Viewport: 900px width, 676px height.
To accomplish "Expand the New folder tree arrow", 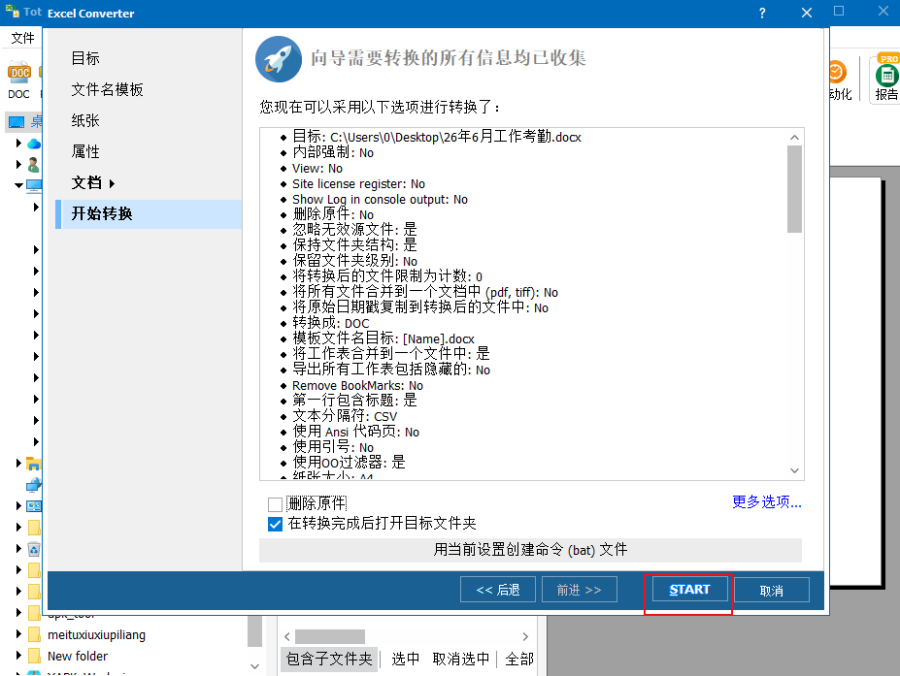I will coord(18,655).
